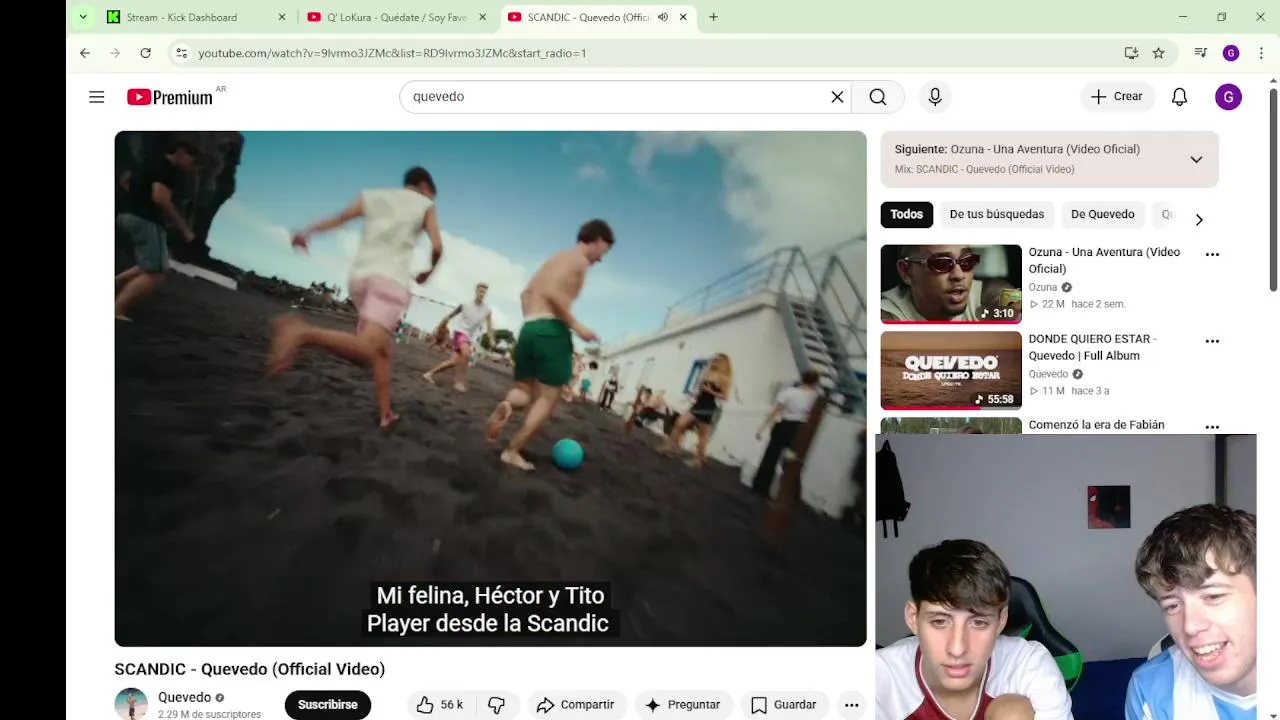Like the SCANDIC video
This screenshot has height=720, width=1280.
point(439,705)
